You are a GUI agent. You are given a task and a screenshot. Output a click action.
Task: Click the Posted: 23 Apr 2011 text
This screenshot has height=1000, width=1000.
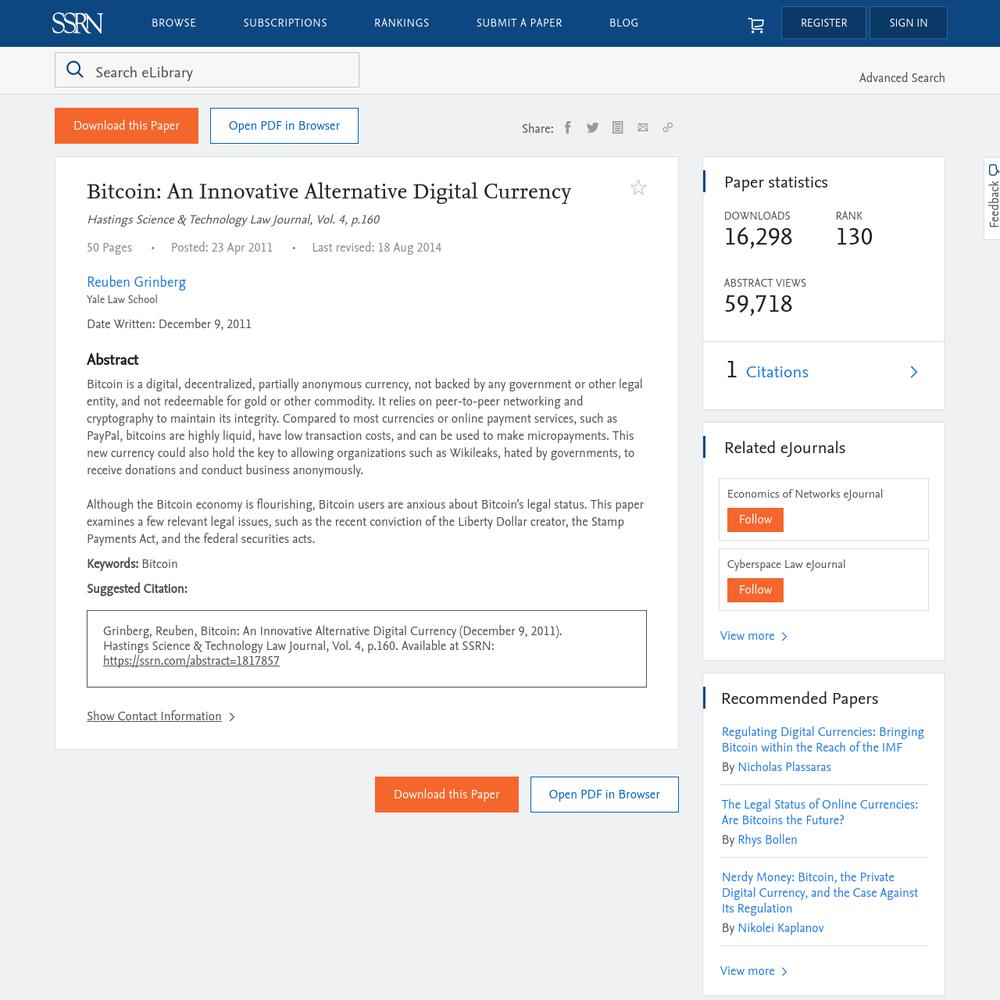click(221, 247)
